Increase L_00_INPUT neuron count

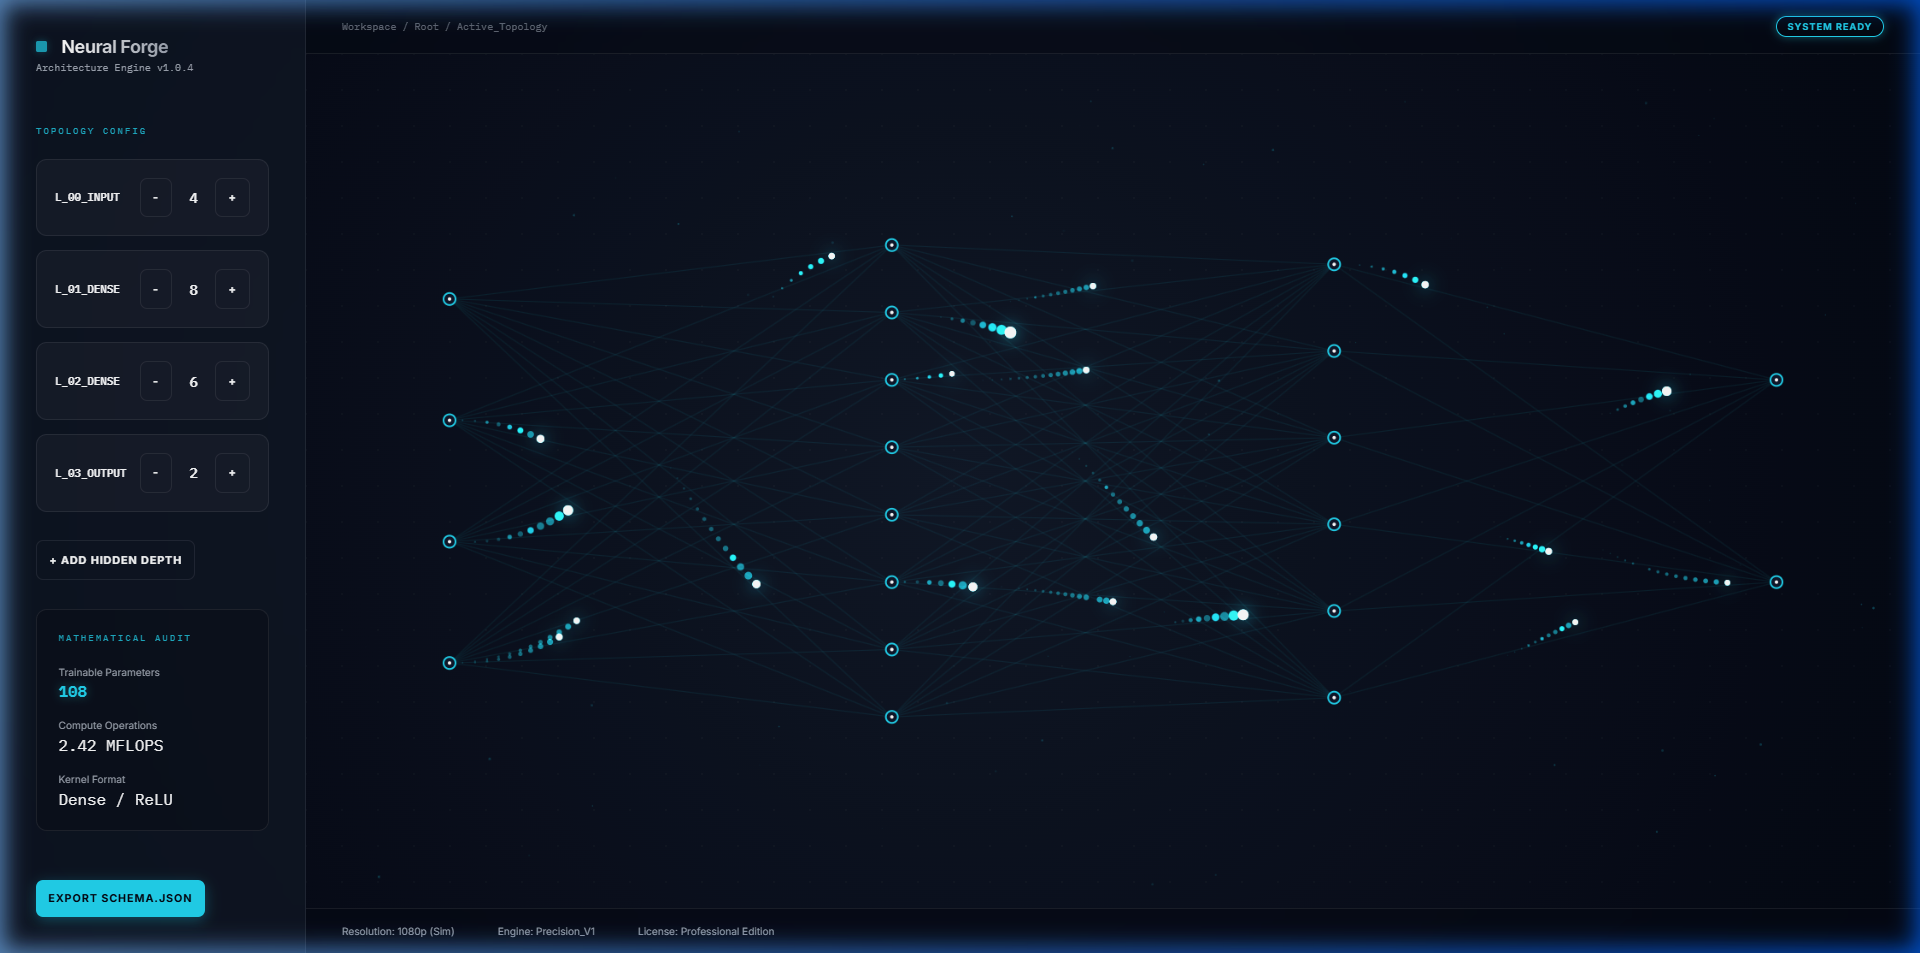click(x=232, y=198)
